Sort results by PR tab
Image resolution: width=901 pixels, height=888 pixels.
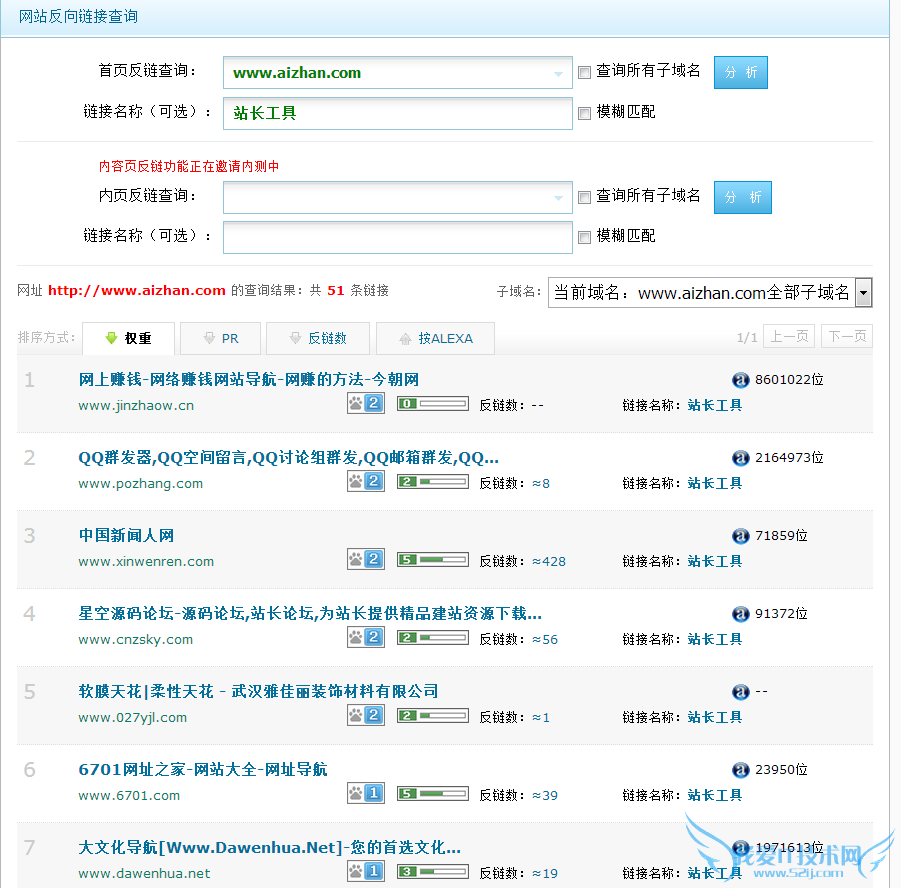221,339
